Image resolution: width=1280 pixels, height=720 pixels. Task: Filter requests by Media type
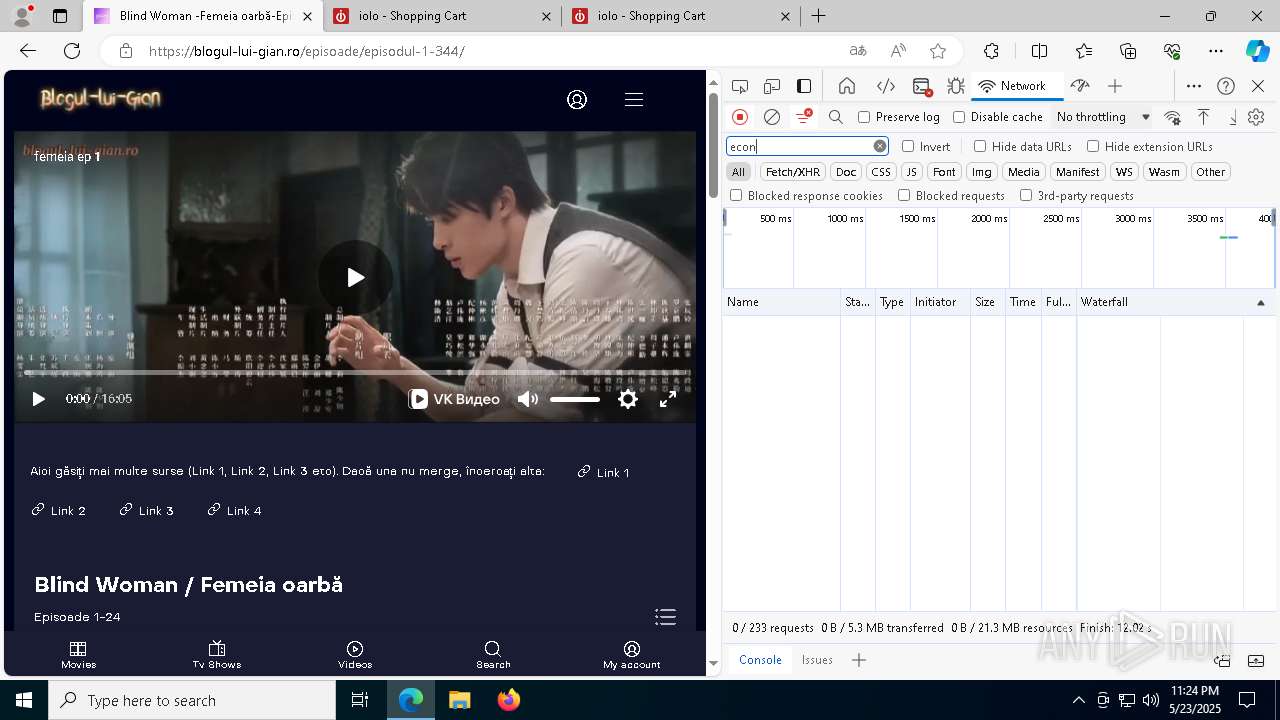point(1023,172)
